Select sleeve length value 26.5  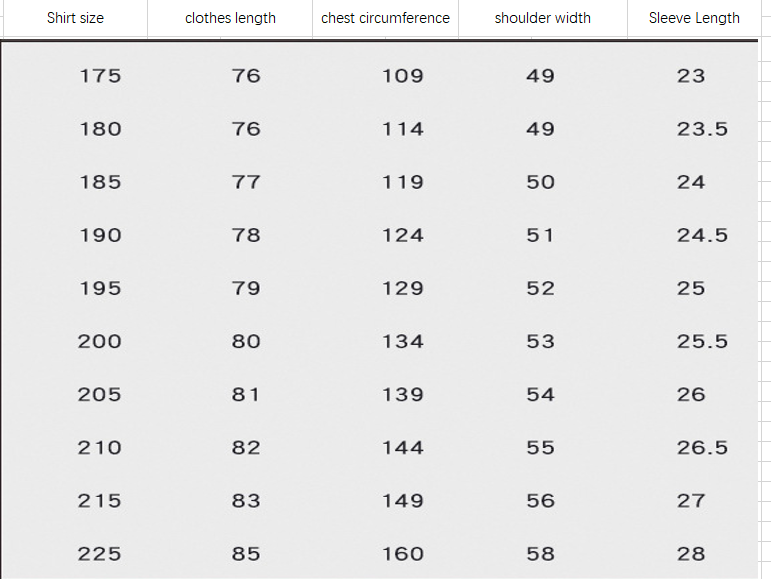[702, 448]
